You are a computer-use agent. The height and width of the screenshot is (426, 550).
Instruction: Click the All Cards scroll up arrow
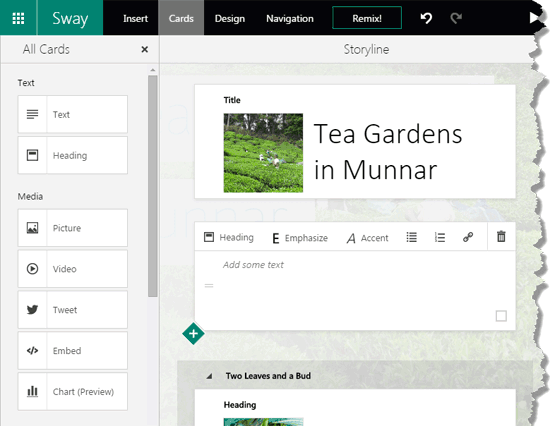pos(153,70)
